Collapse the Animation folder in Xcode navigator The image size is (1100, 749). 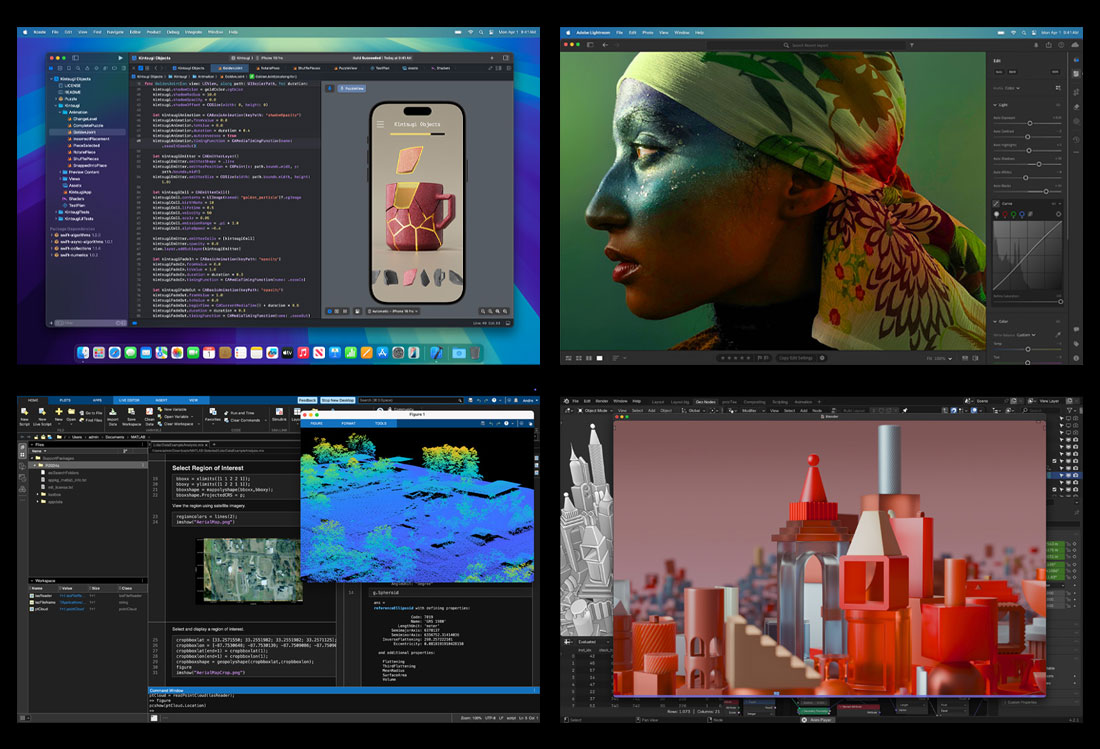[62, 113]
